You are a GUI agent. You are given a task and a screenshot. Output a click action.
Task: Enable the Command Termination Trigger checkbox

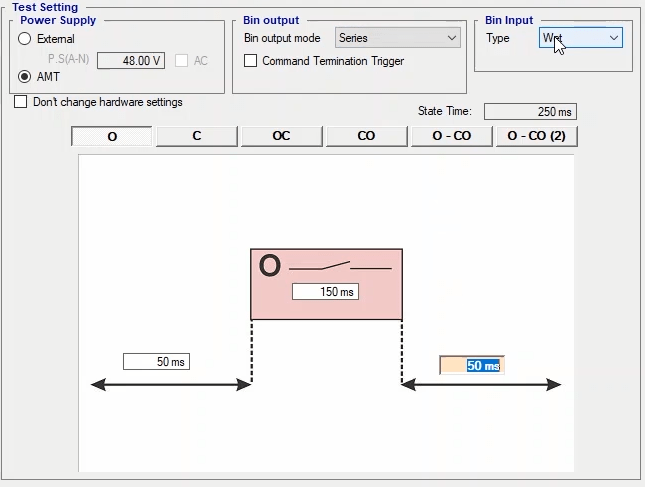251,61
